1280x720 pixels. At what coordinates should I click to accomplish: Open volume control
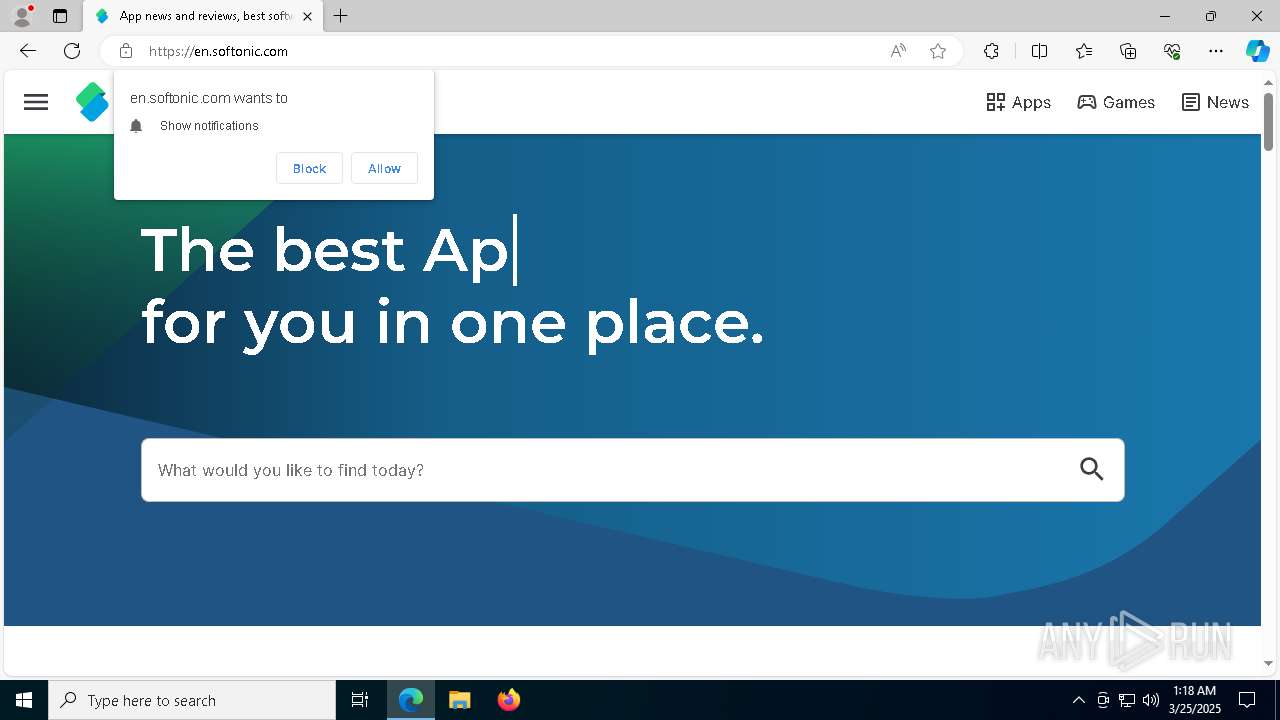pos(1151,700)
